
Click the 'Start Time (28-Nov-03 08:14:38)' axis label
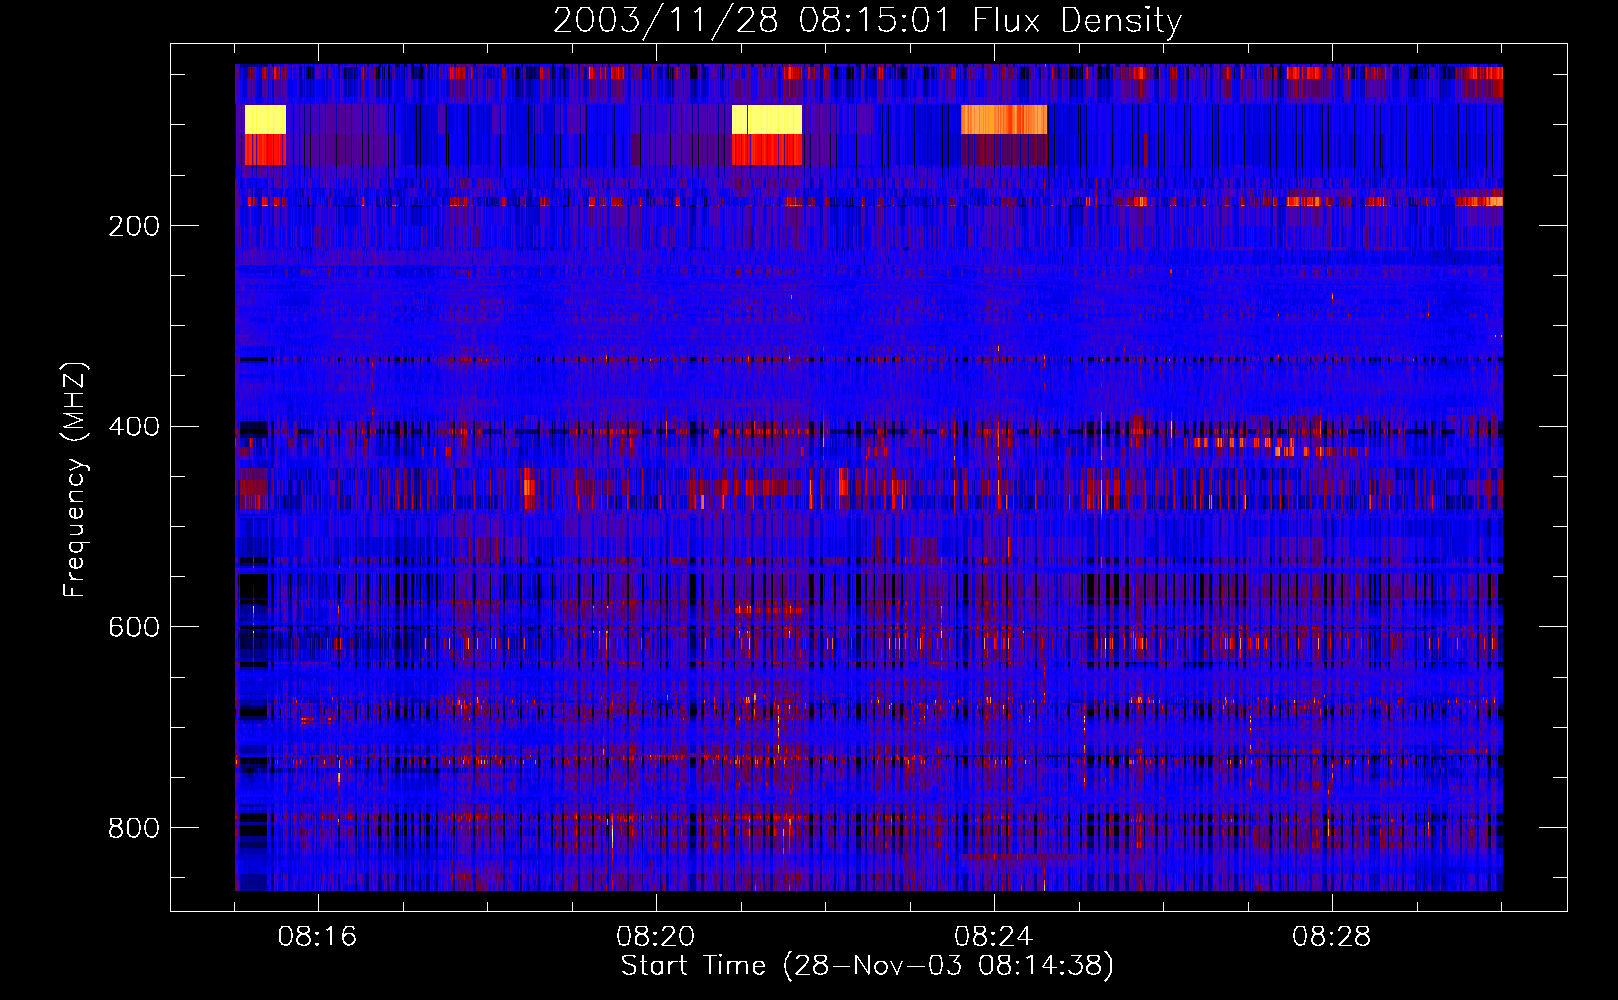point(867,966)
